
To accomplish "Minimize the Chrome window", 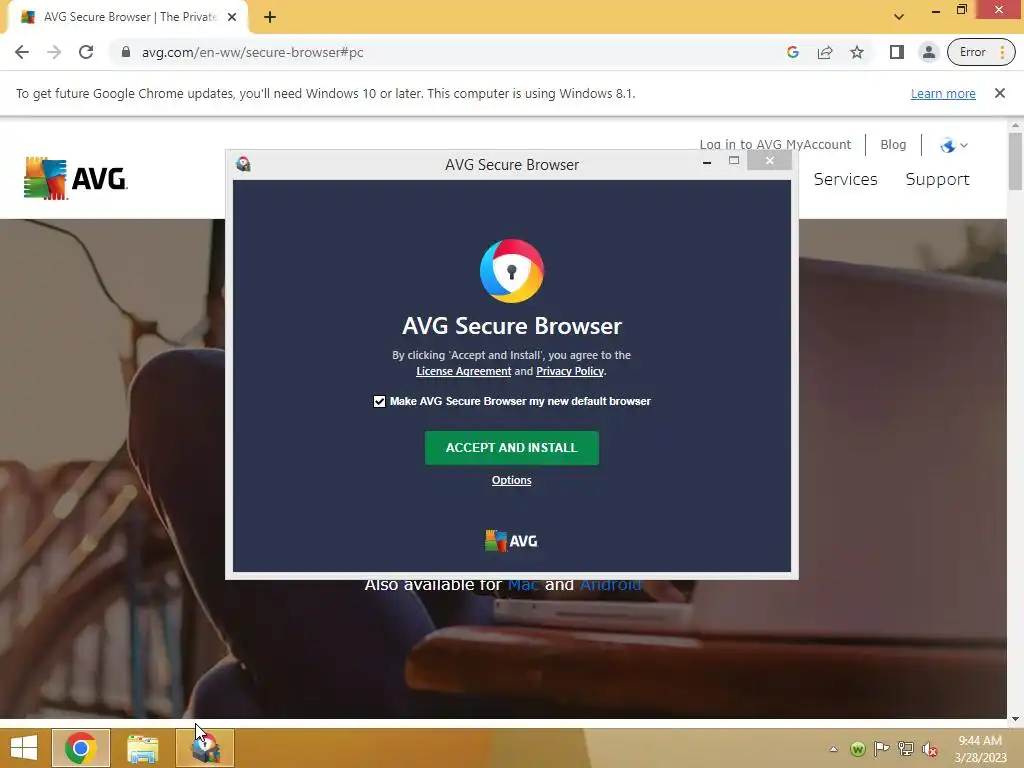I will (x=936, y=11).
